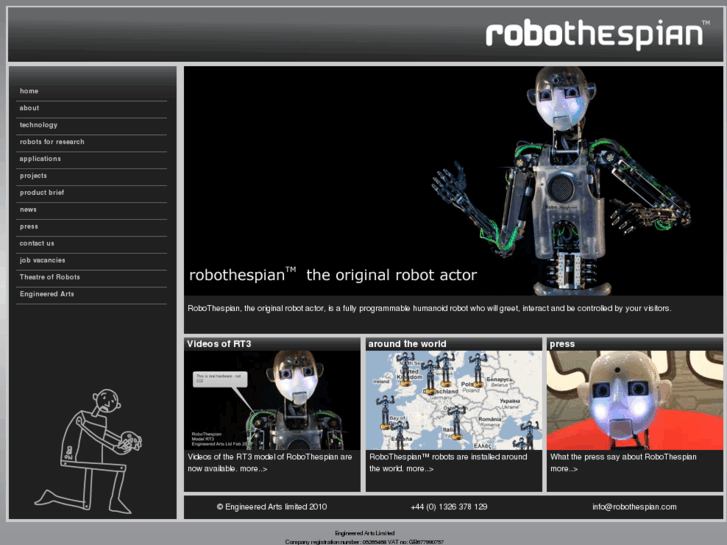Click the kneeling robot with skull drawing

[x=88, y=451]
